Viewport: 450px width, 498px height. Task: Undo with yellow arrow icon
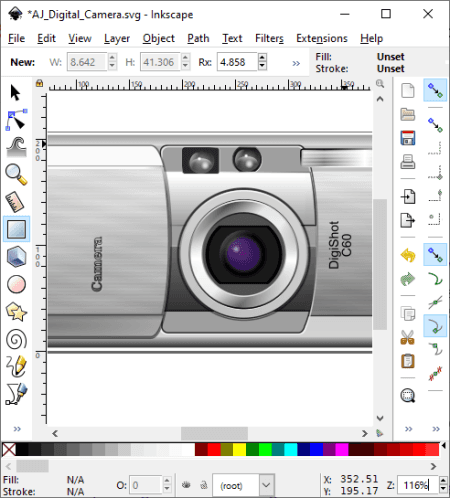[408, 255]
